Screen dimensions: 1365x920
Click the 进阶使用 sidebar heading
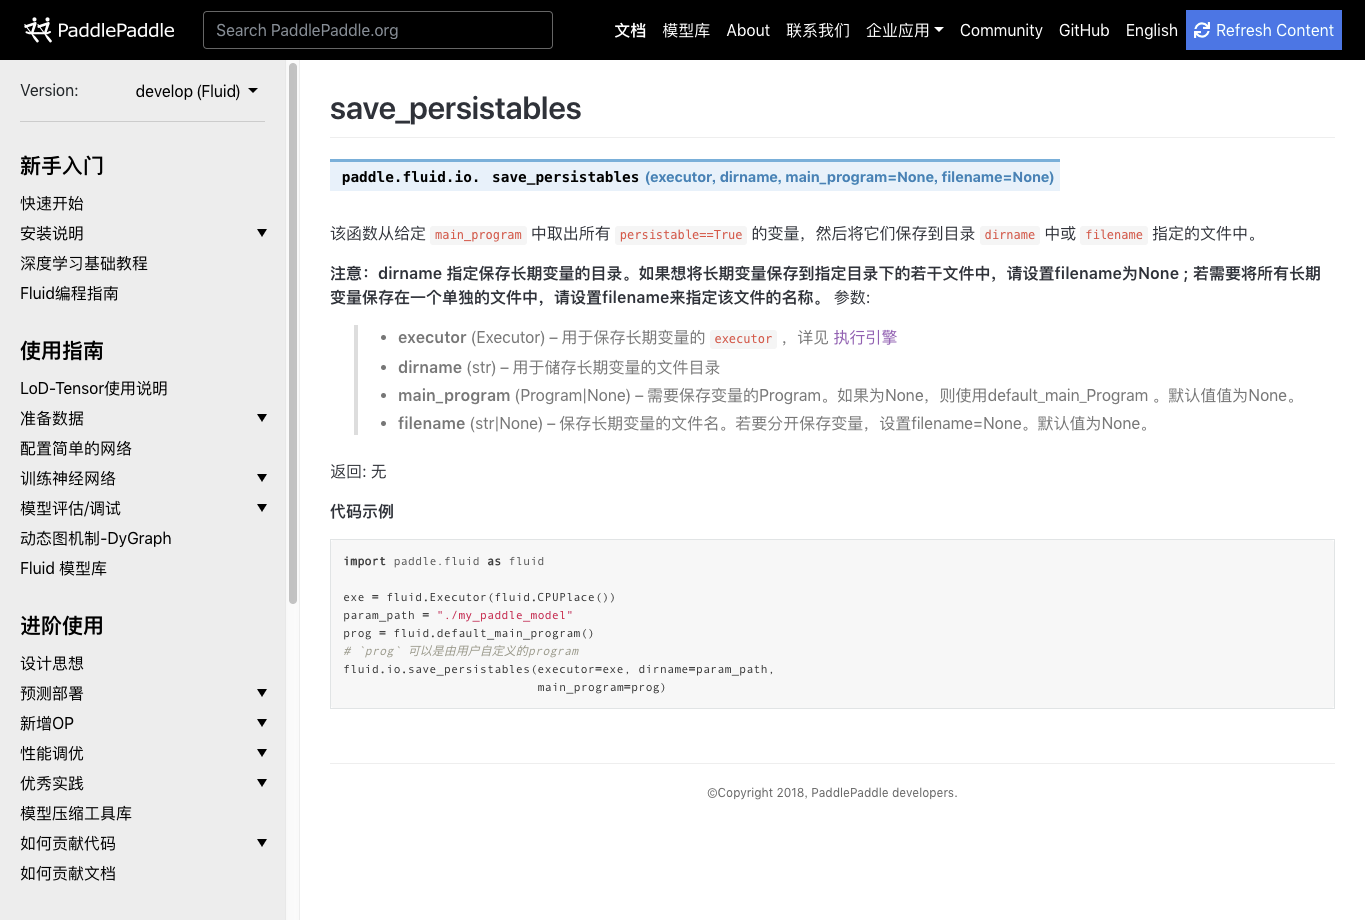(62, 626)
